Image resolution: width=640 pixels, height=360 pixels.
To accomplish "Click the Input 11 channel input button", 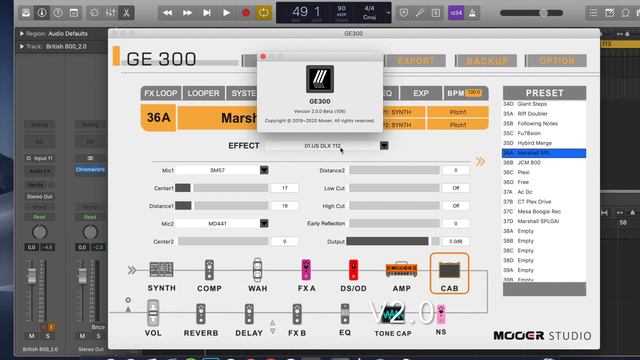I will (x=40, y=158).
